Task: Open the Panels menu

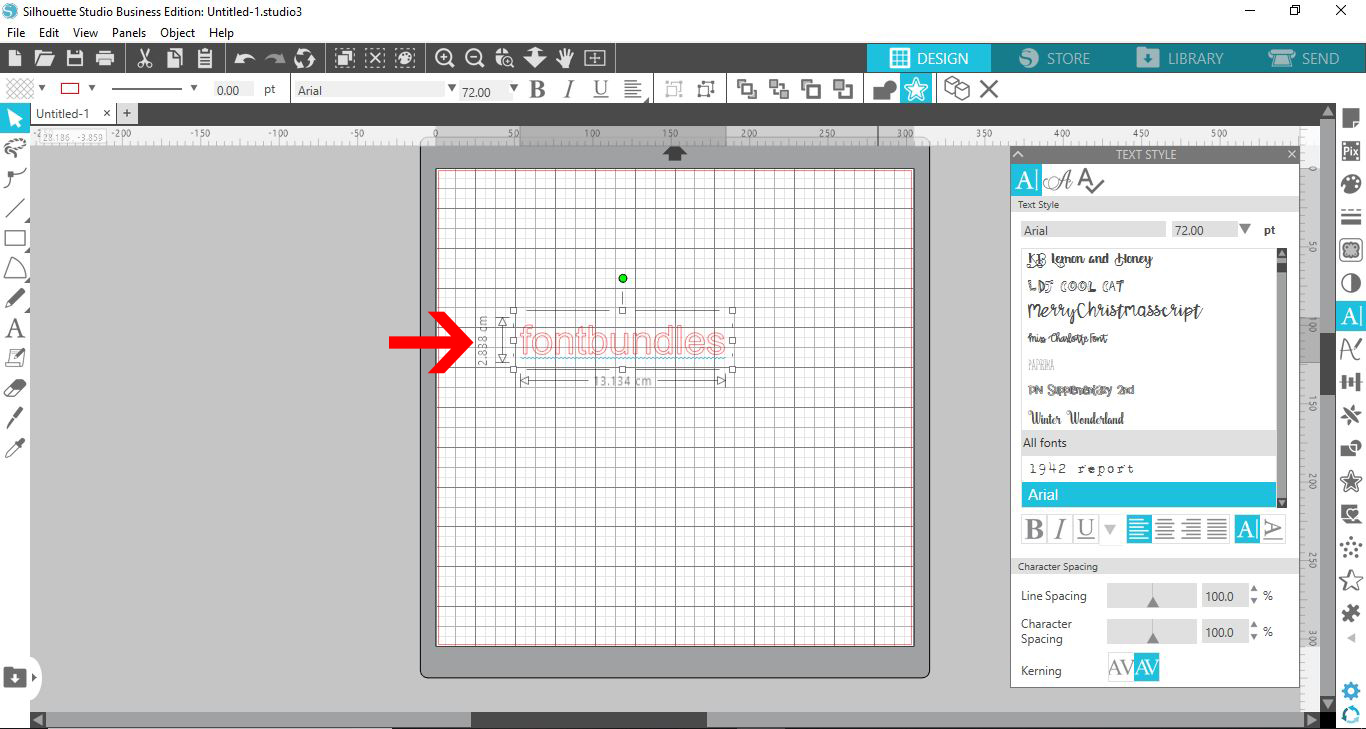Action: click(129, 32)
